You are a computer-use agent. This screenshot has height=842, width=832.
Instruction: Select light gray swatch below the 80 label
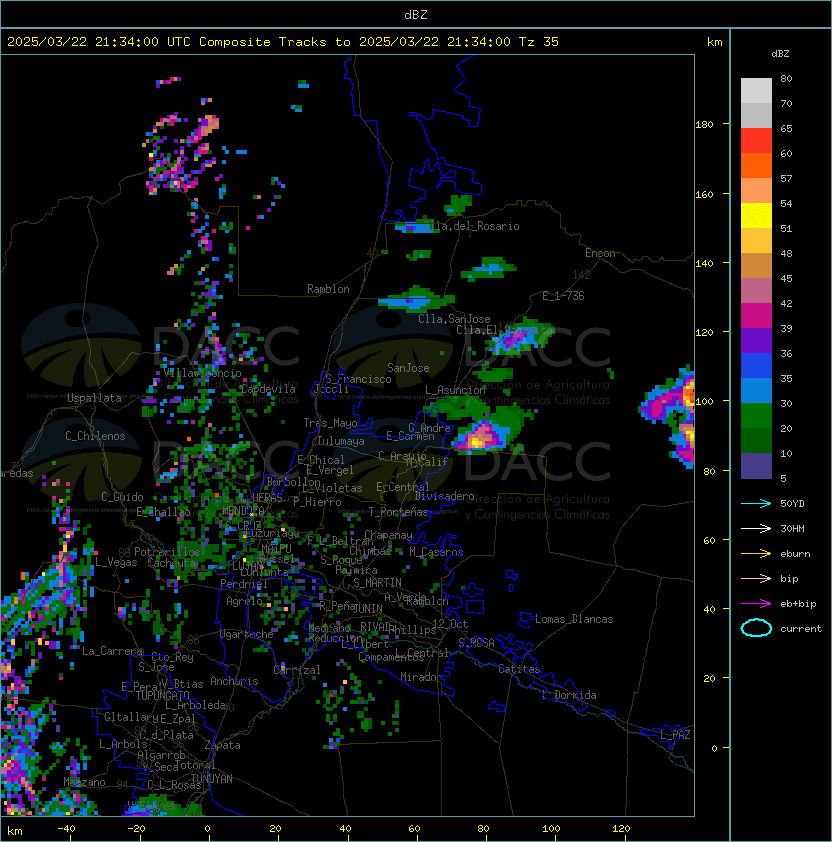(756, 91)
